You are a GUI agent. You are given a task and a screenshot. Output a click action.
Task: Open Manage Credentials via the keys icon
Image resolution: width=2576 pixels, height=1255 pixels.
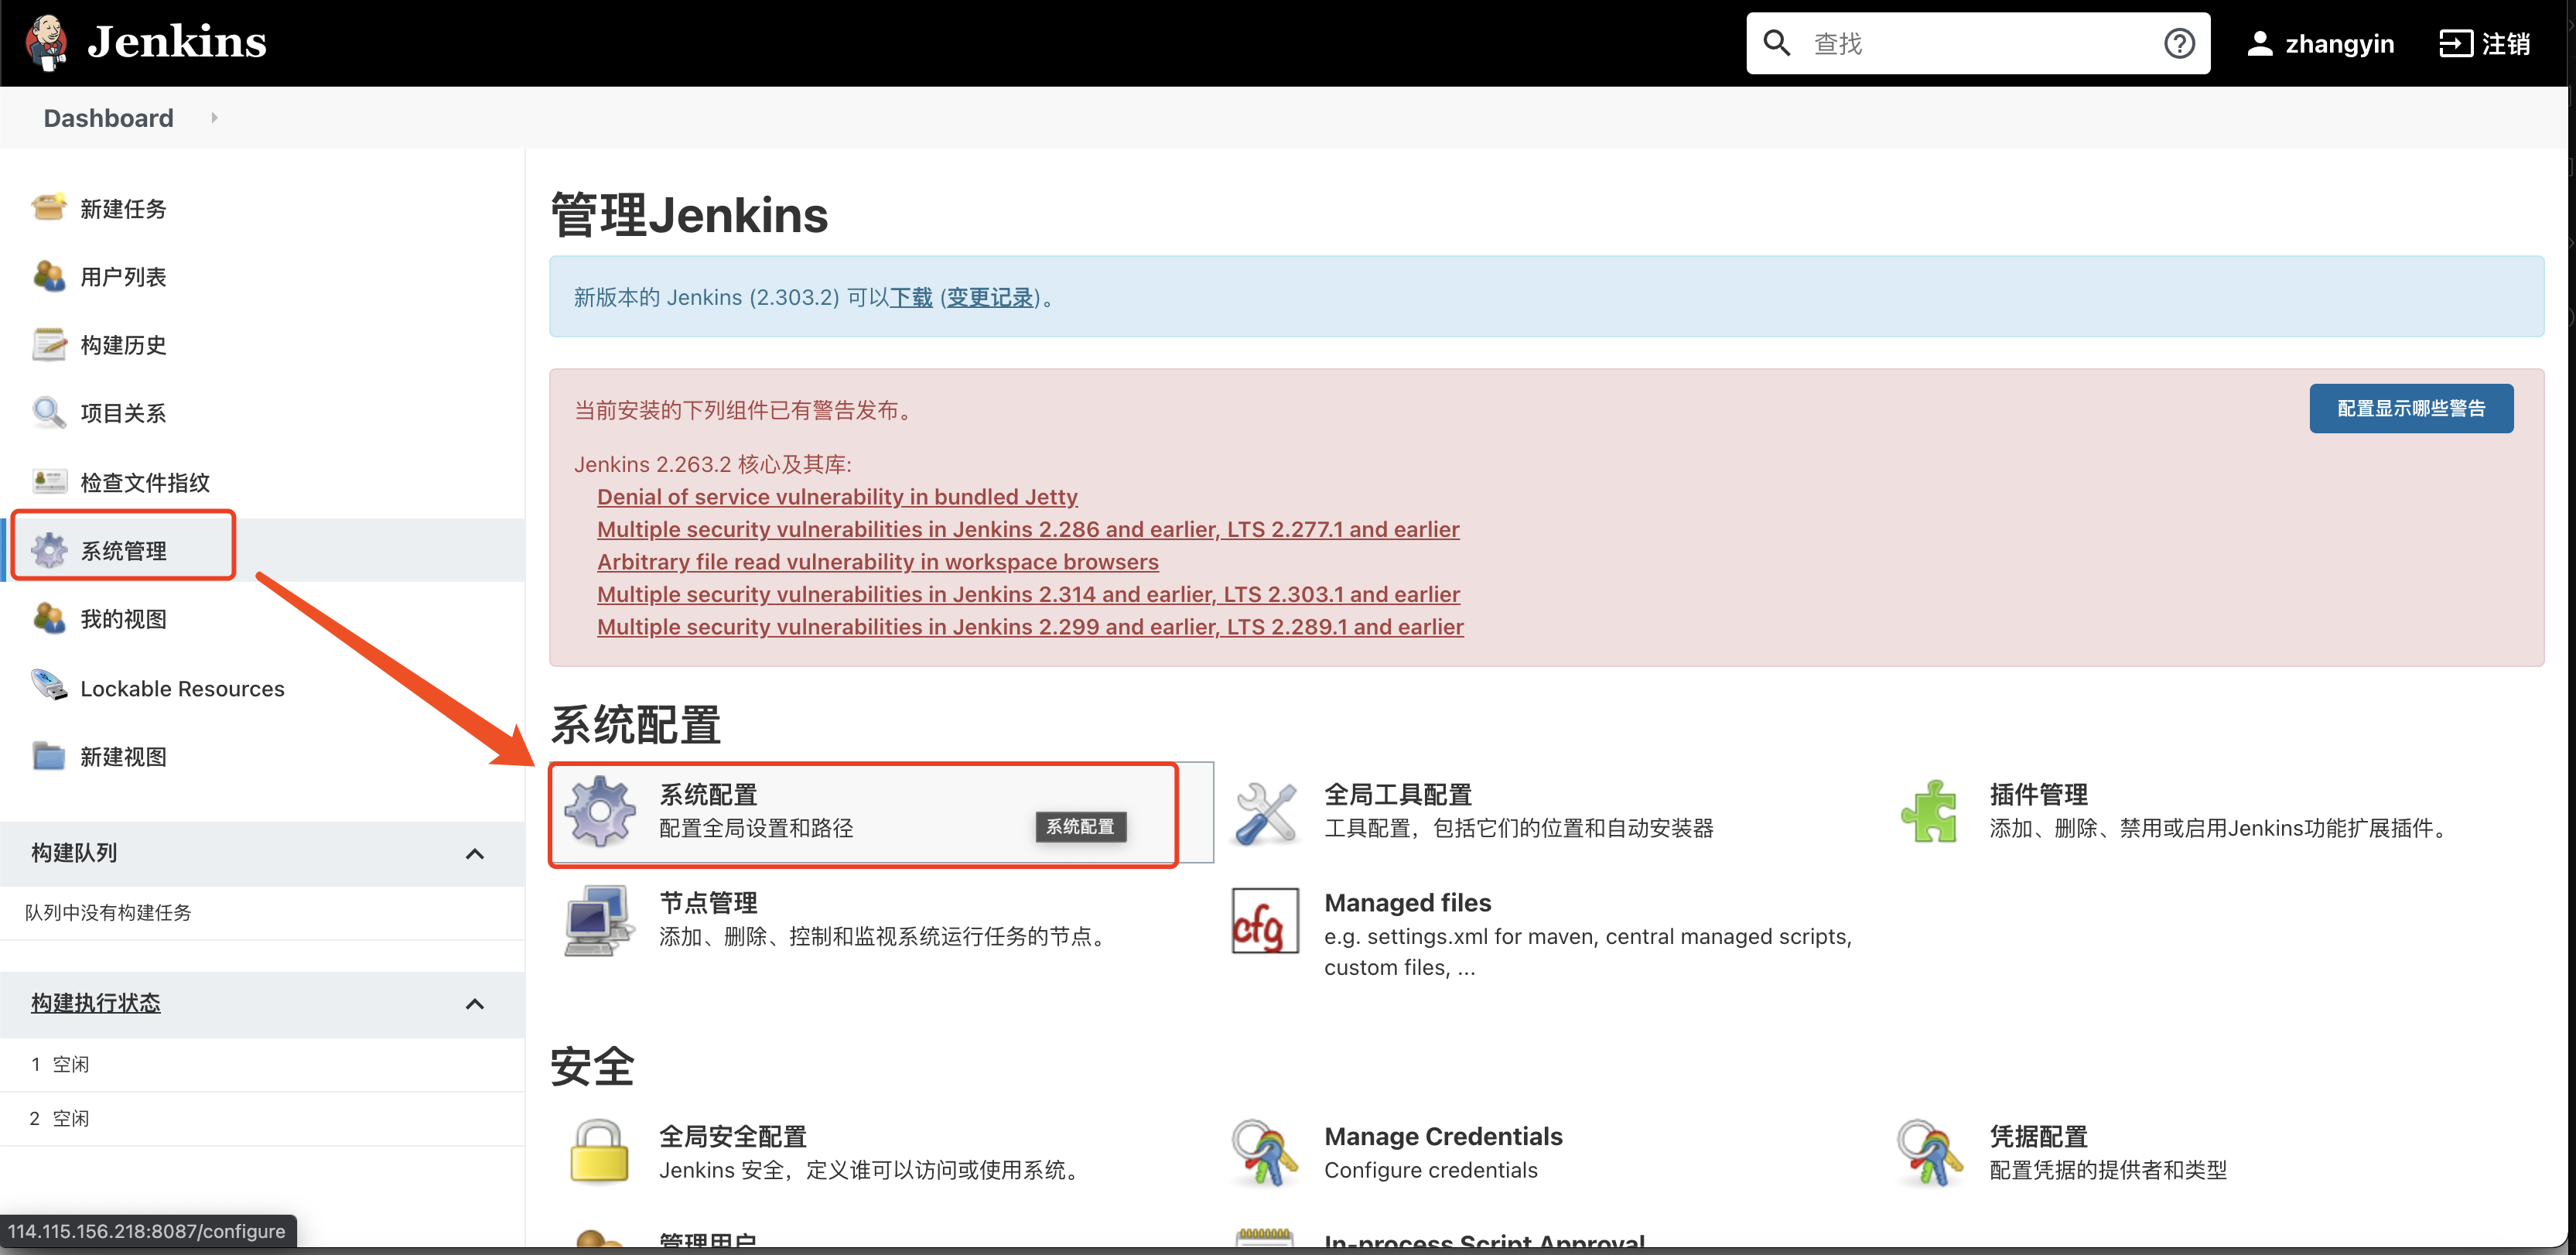click(1263, 1152)
